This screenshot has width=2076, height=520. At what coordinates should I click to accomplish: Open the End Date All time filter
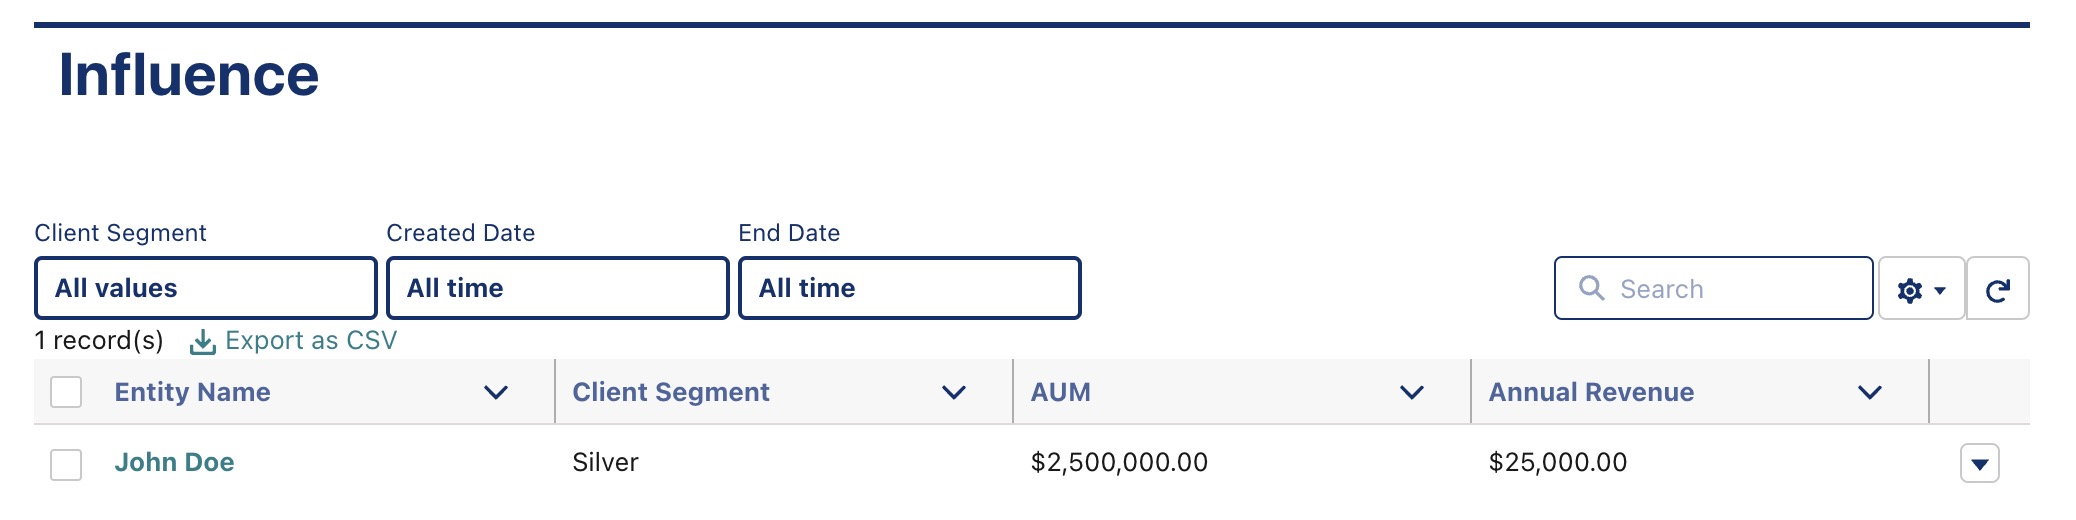click(910, 288)
